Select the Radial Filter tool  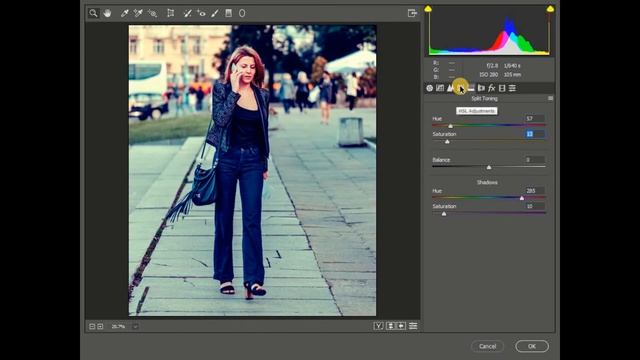point(242,13)
